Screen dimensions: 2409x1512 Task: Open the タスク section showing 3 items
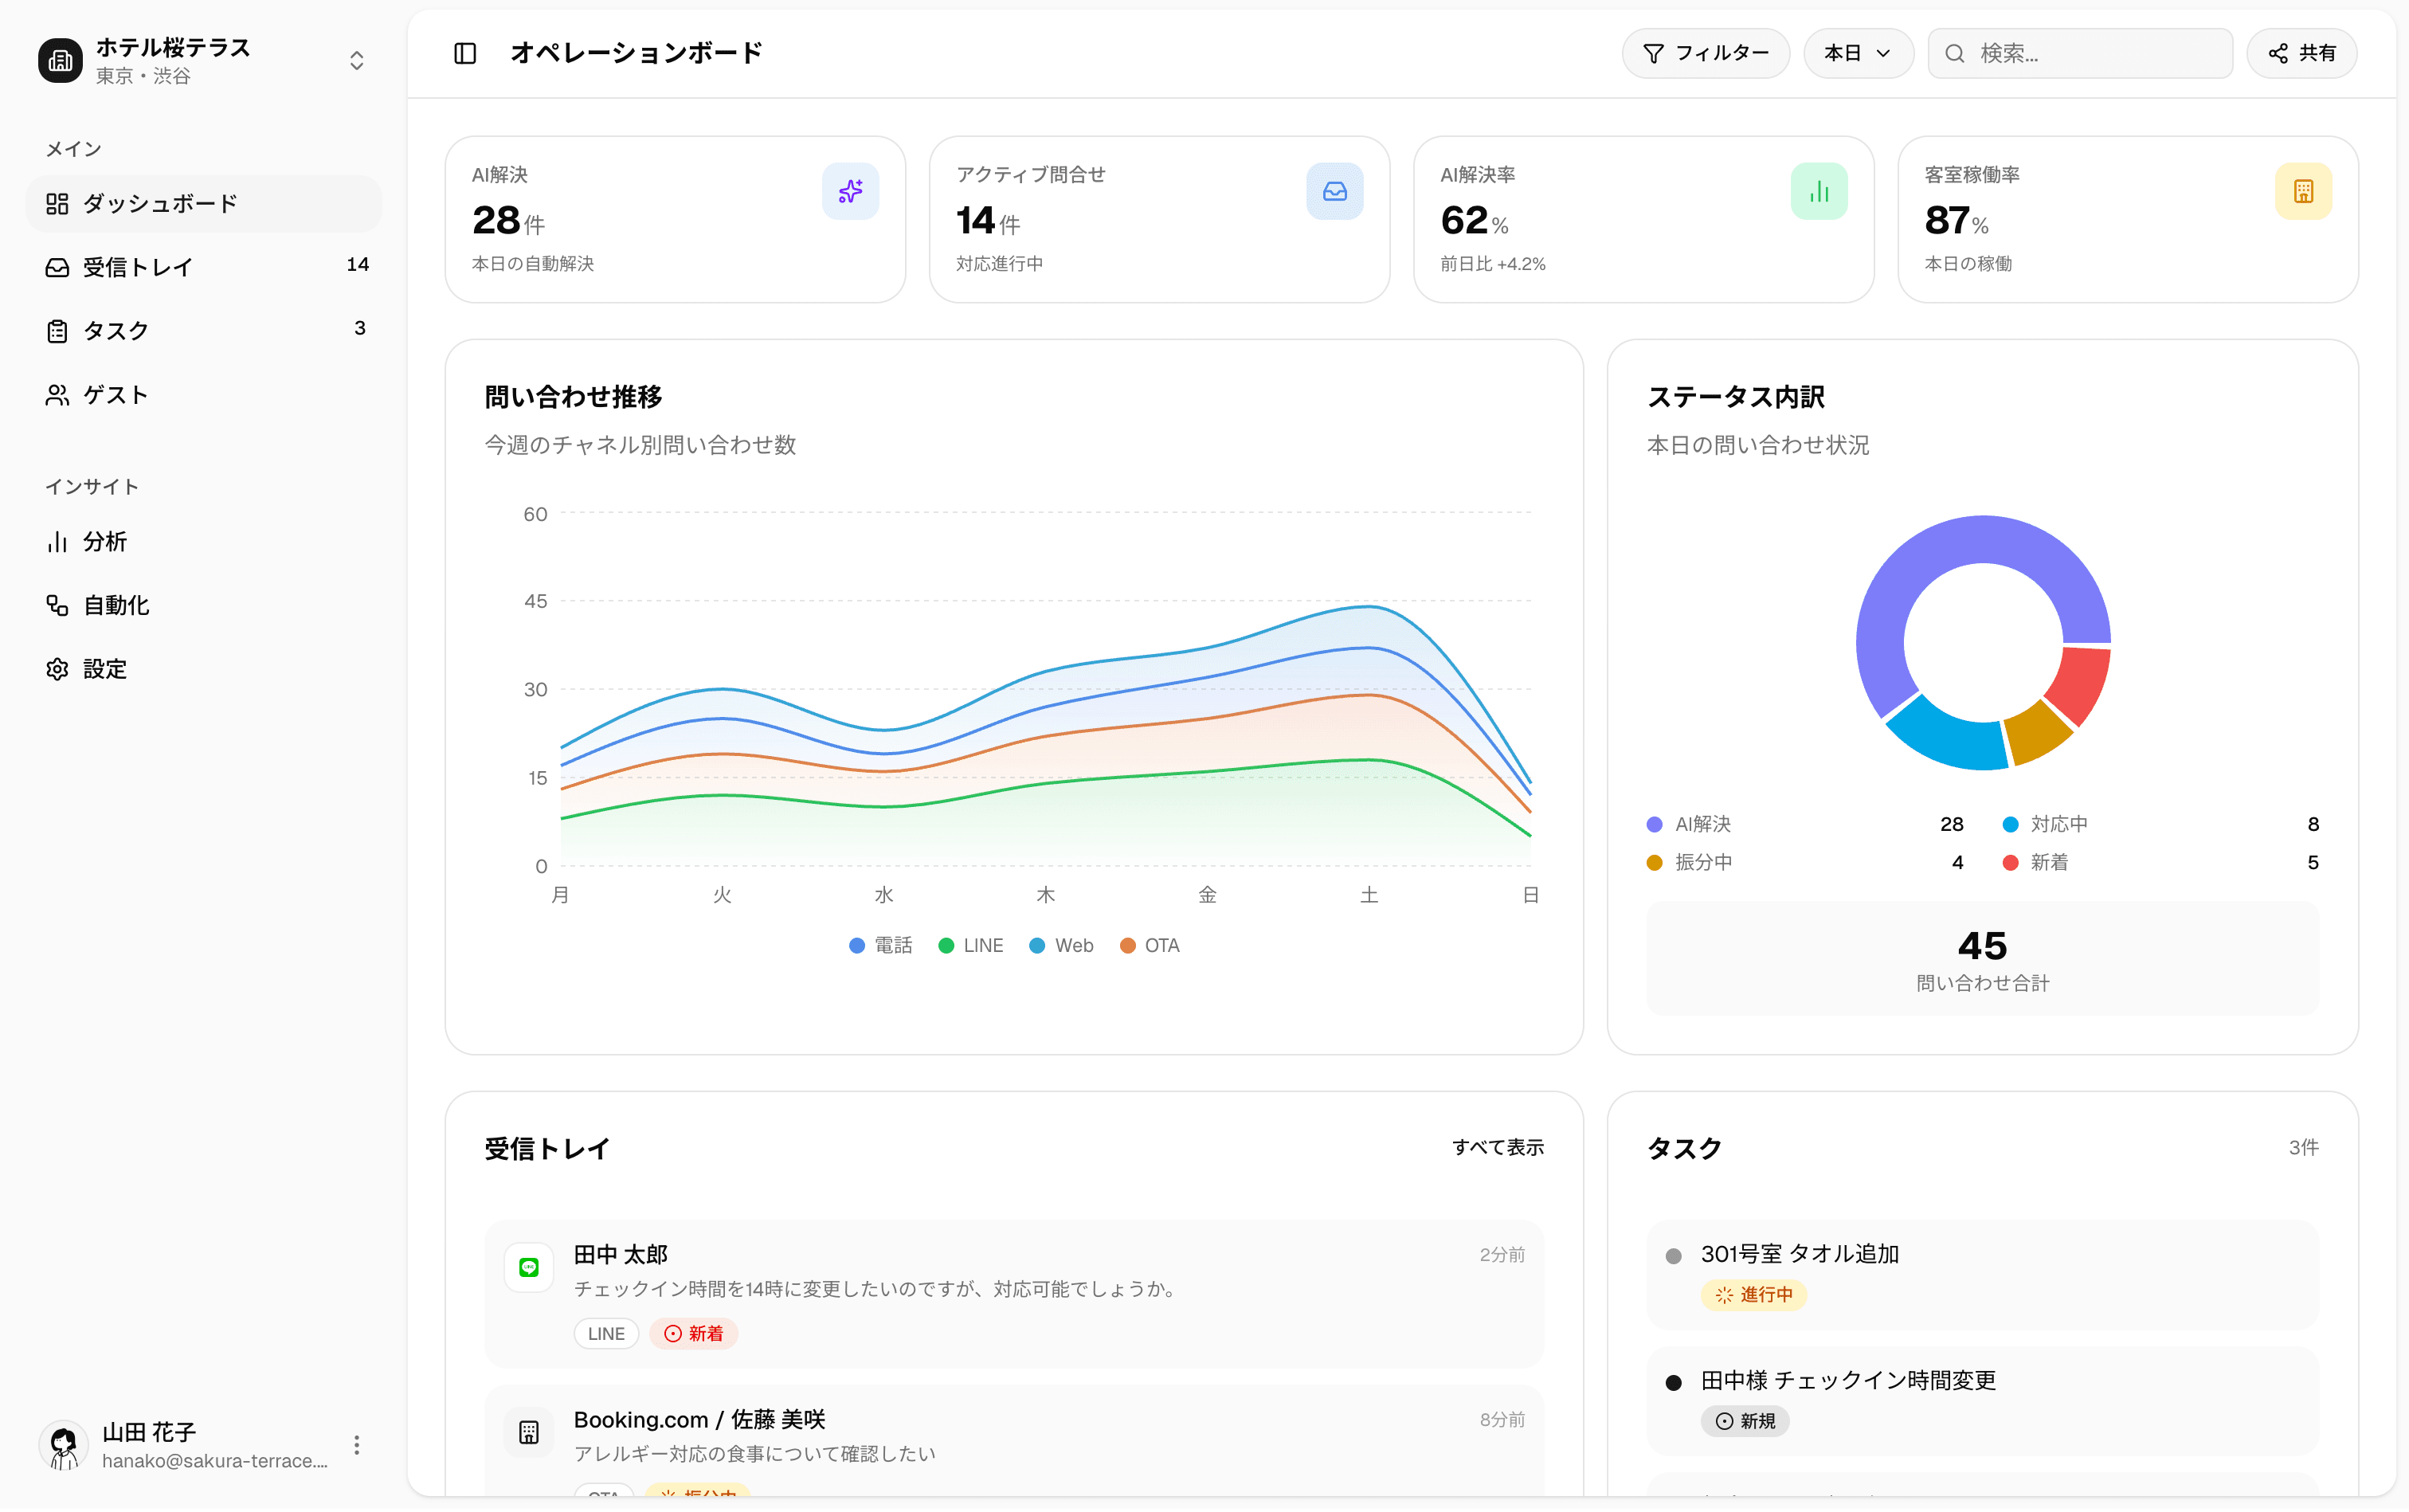pos(114,330)
